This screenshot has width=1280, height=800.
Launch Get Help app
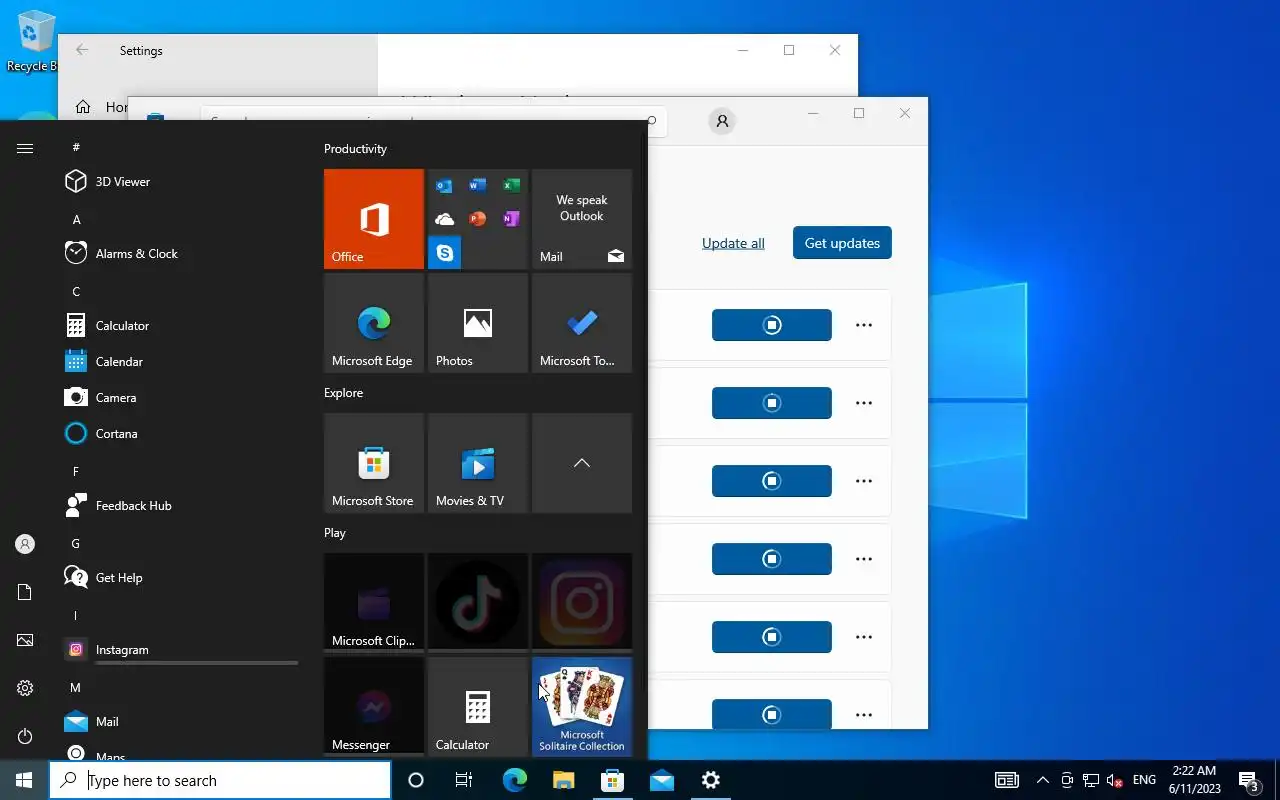pyautogui.click(x=180, y=578)
